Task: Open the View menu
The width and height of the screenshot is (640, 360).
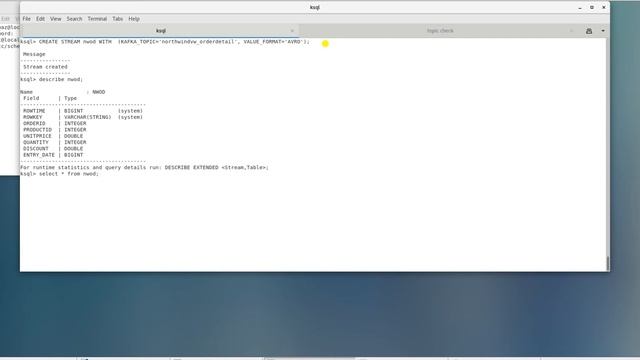Action: coord(56,19)
